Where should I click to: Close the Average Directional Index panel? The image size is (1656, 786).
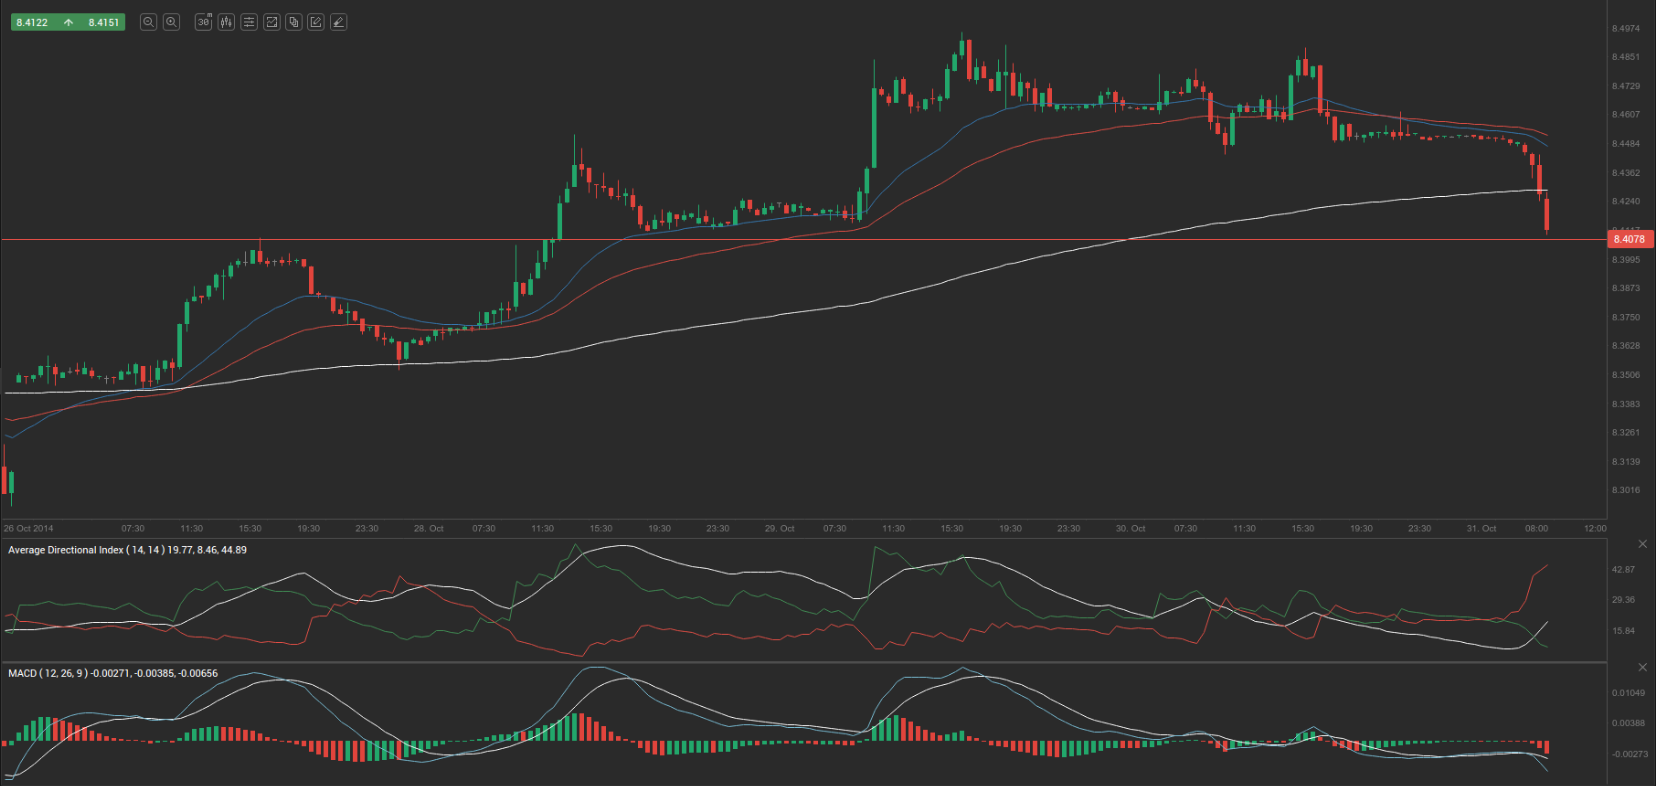(x=1642, y=544)
